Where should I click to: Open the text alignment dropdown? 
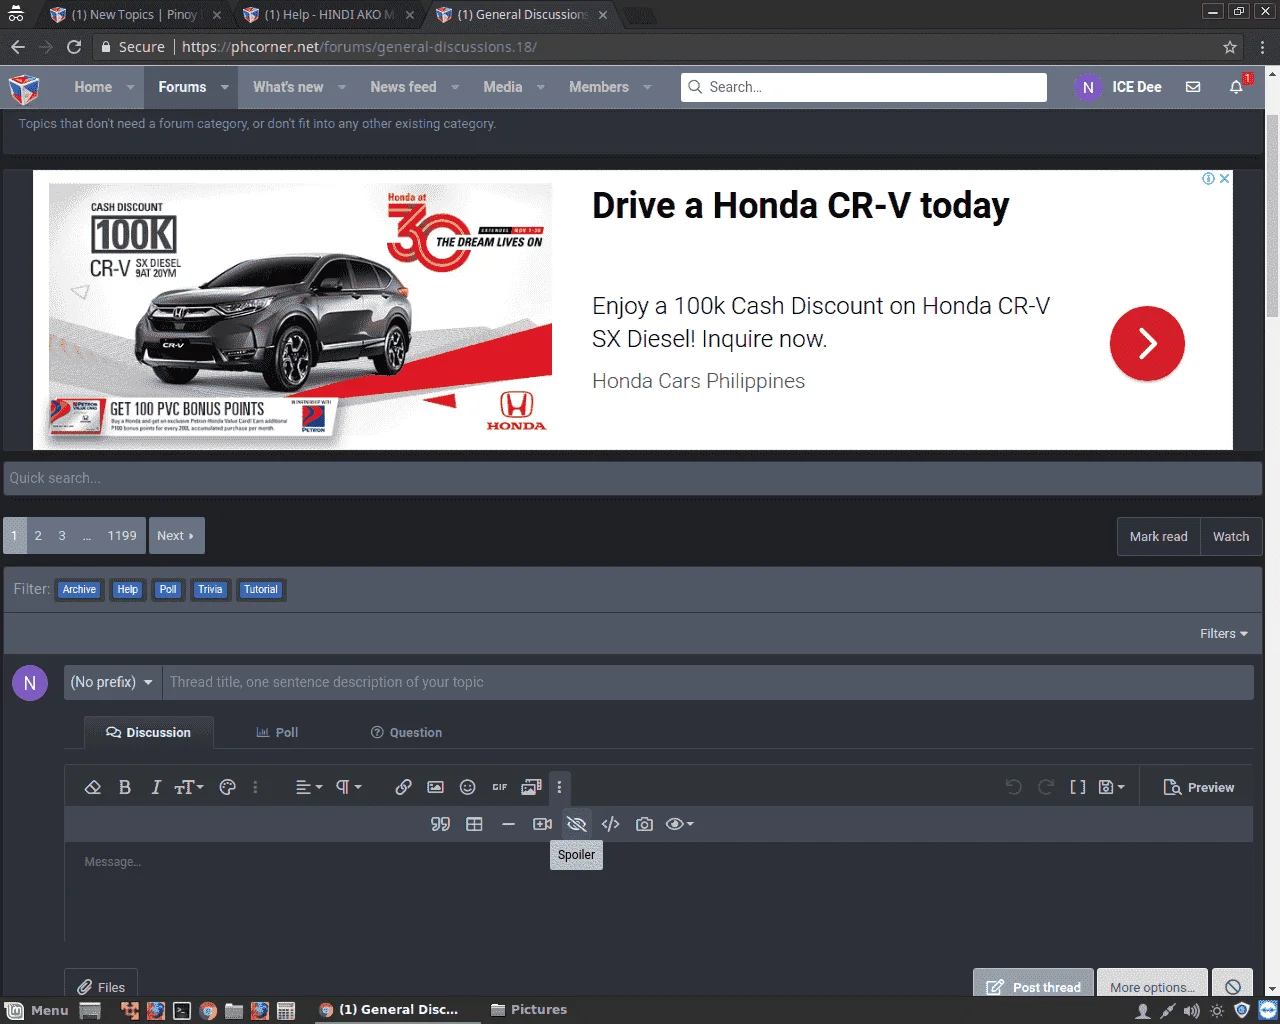pos(309,787)
